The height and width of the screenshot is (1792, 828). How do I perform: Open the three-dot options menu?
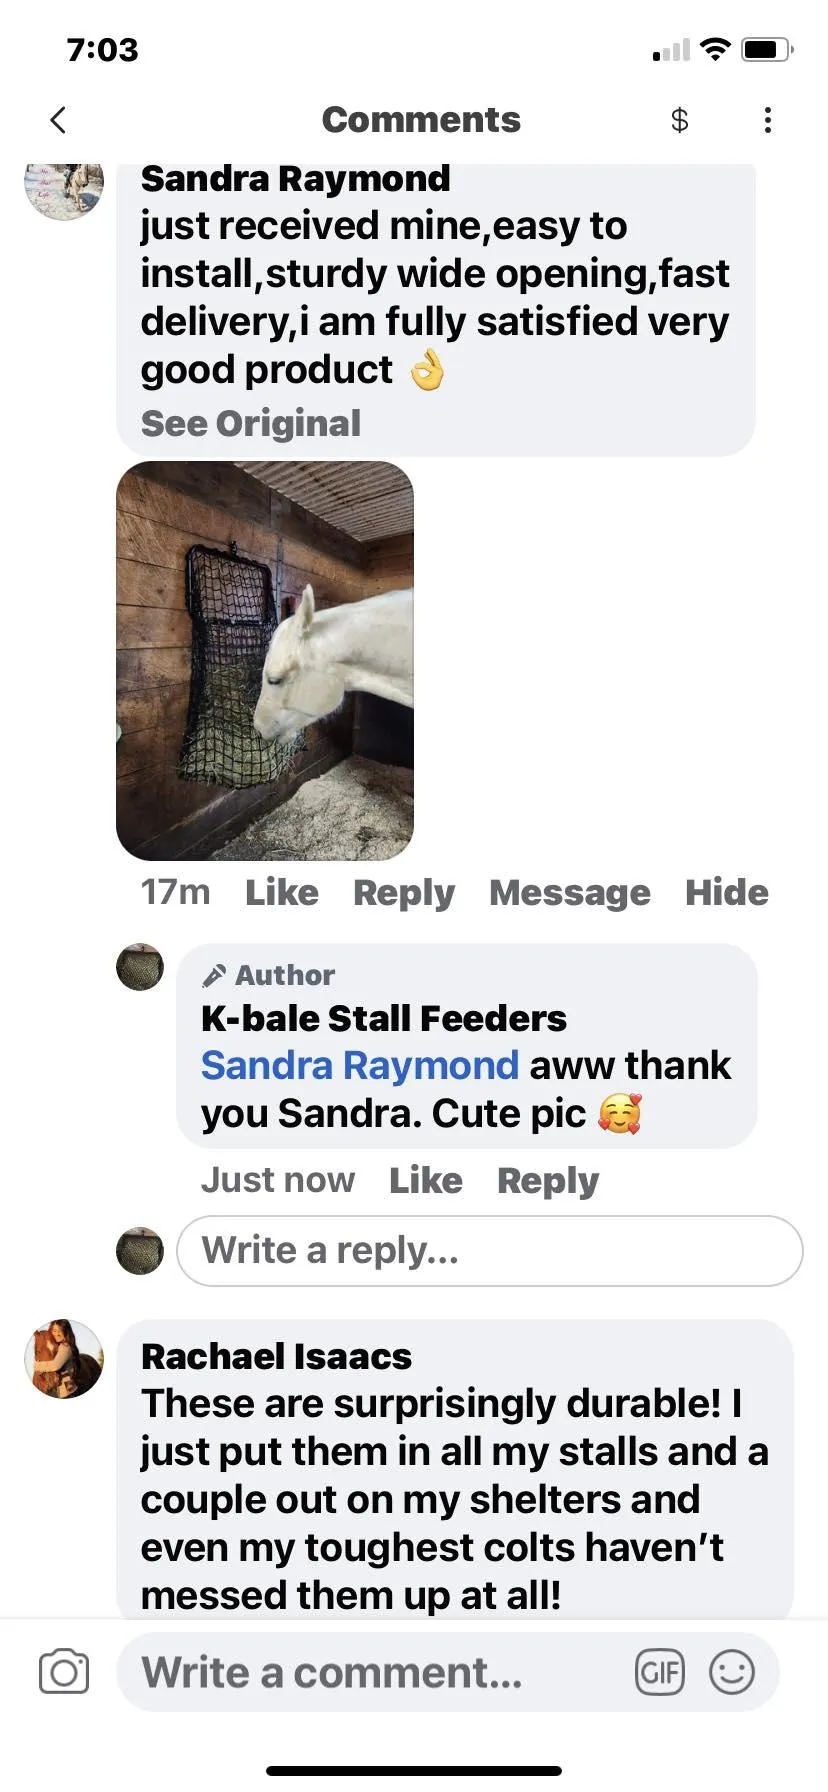[767, 120]
